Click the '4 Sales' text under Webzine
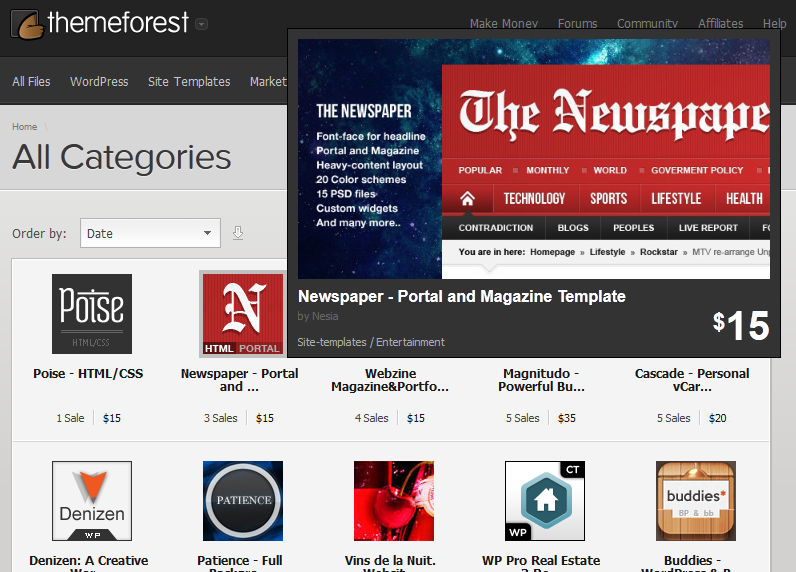This screenshot has width=796, height=572. pos(372,418)
